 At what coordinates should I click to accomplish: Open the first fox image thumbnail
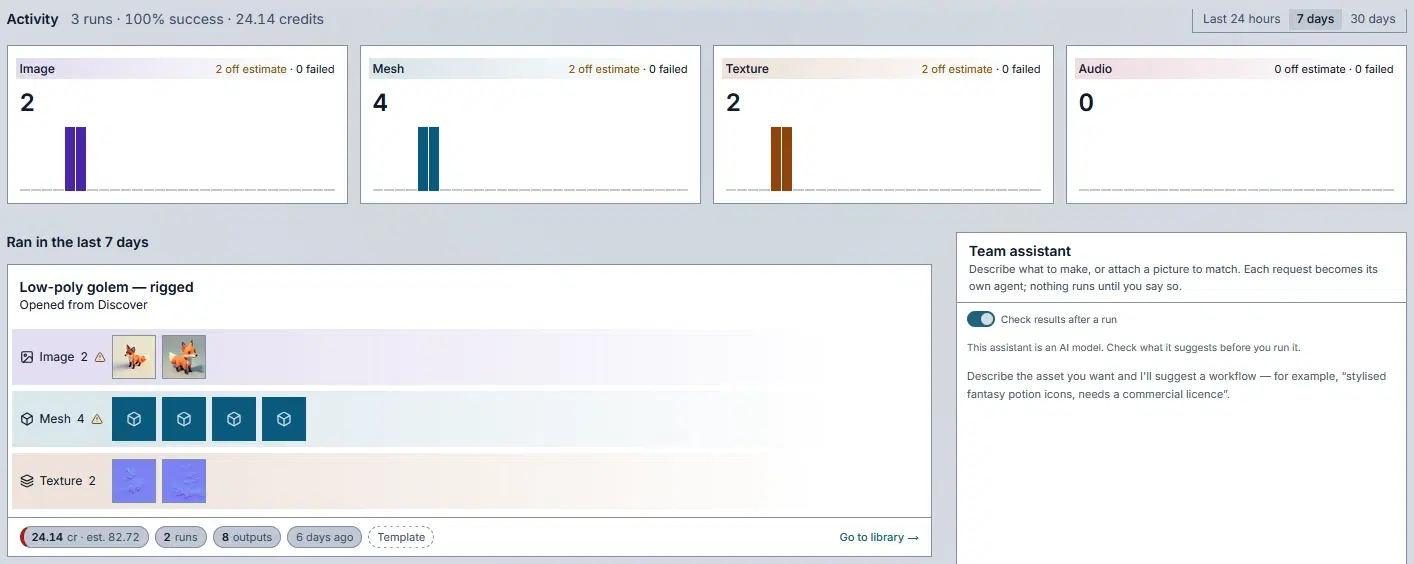(134, 357)
